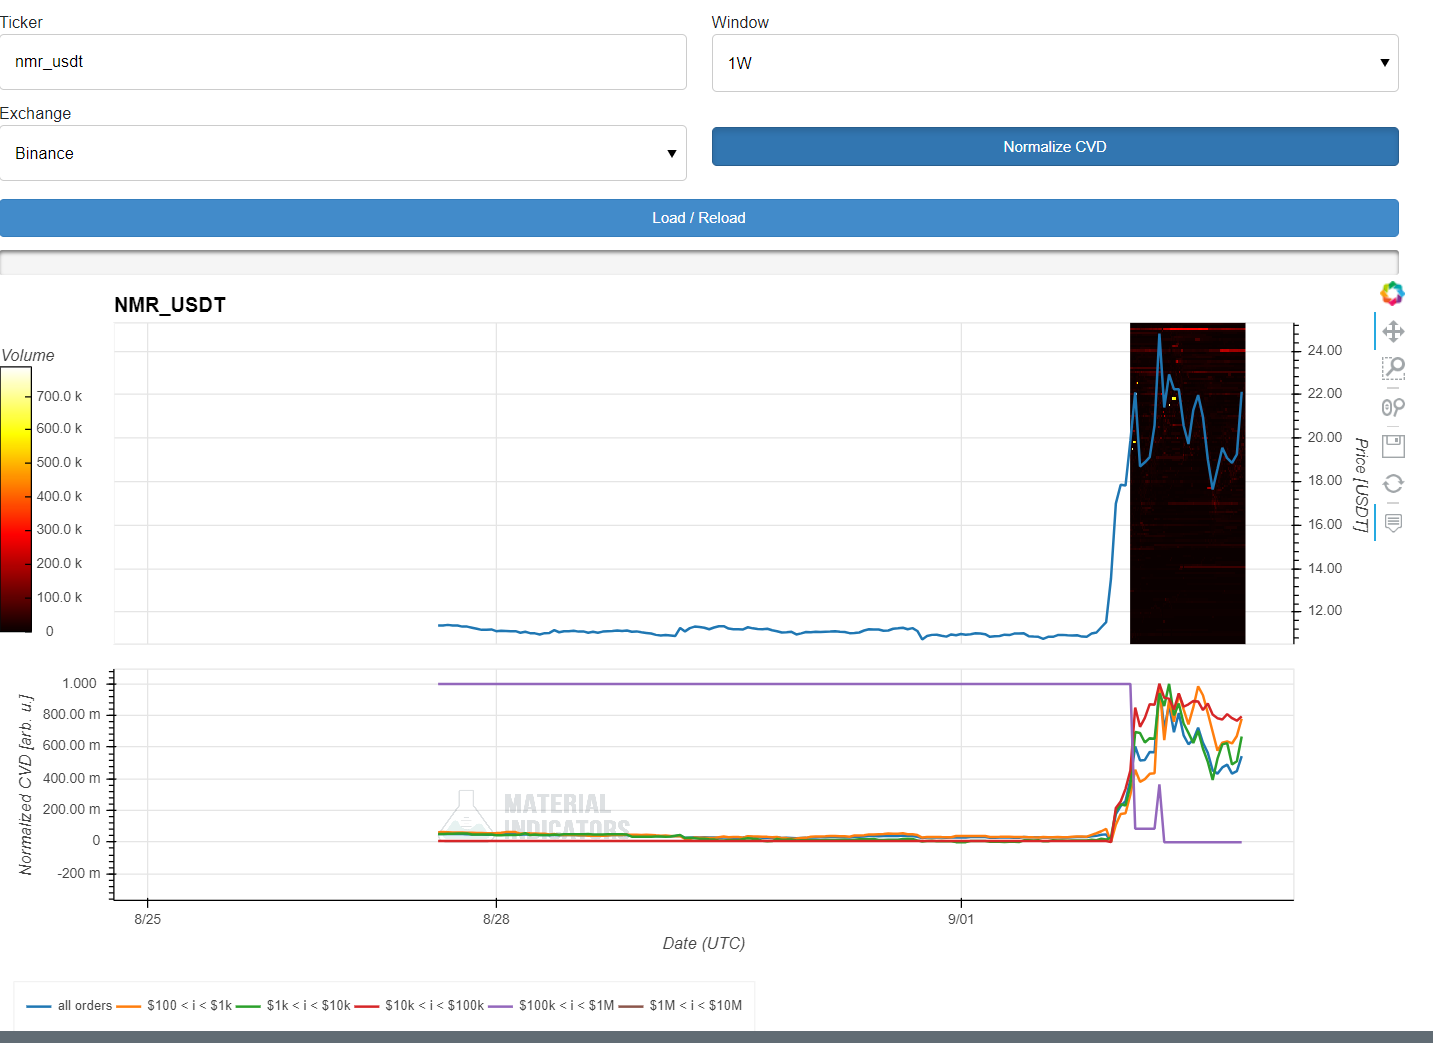Click the Normalize CVD button
This screenshot has width=1433, height=1043.
tap(1054, 147)
